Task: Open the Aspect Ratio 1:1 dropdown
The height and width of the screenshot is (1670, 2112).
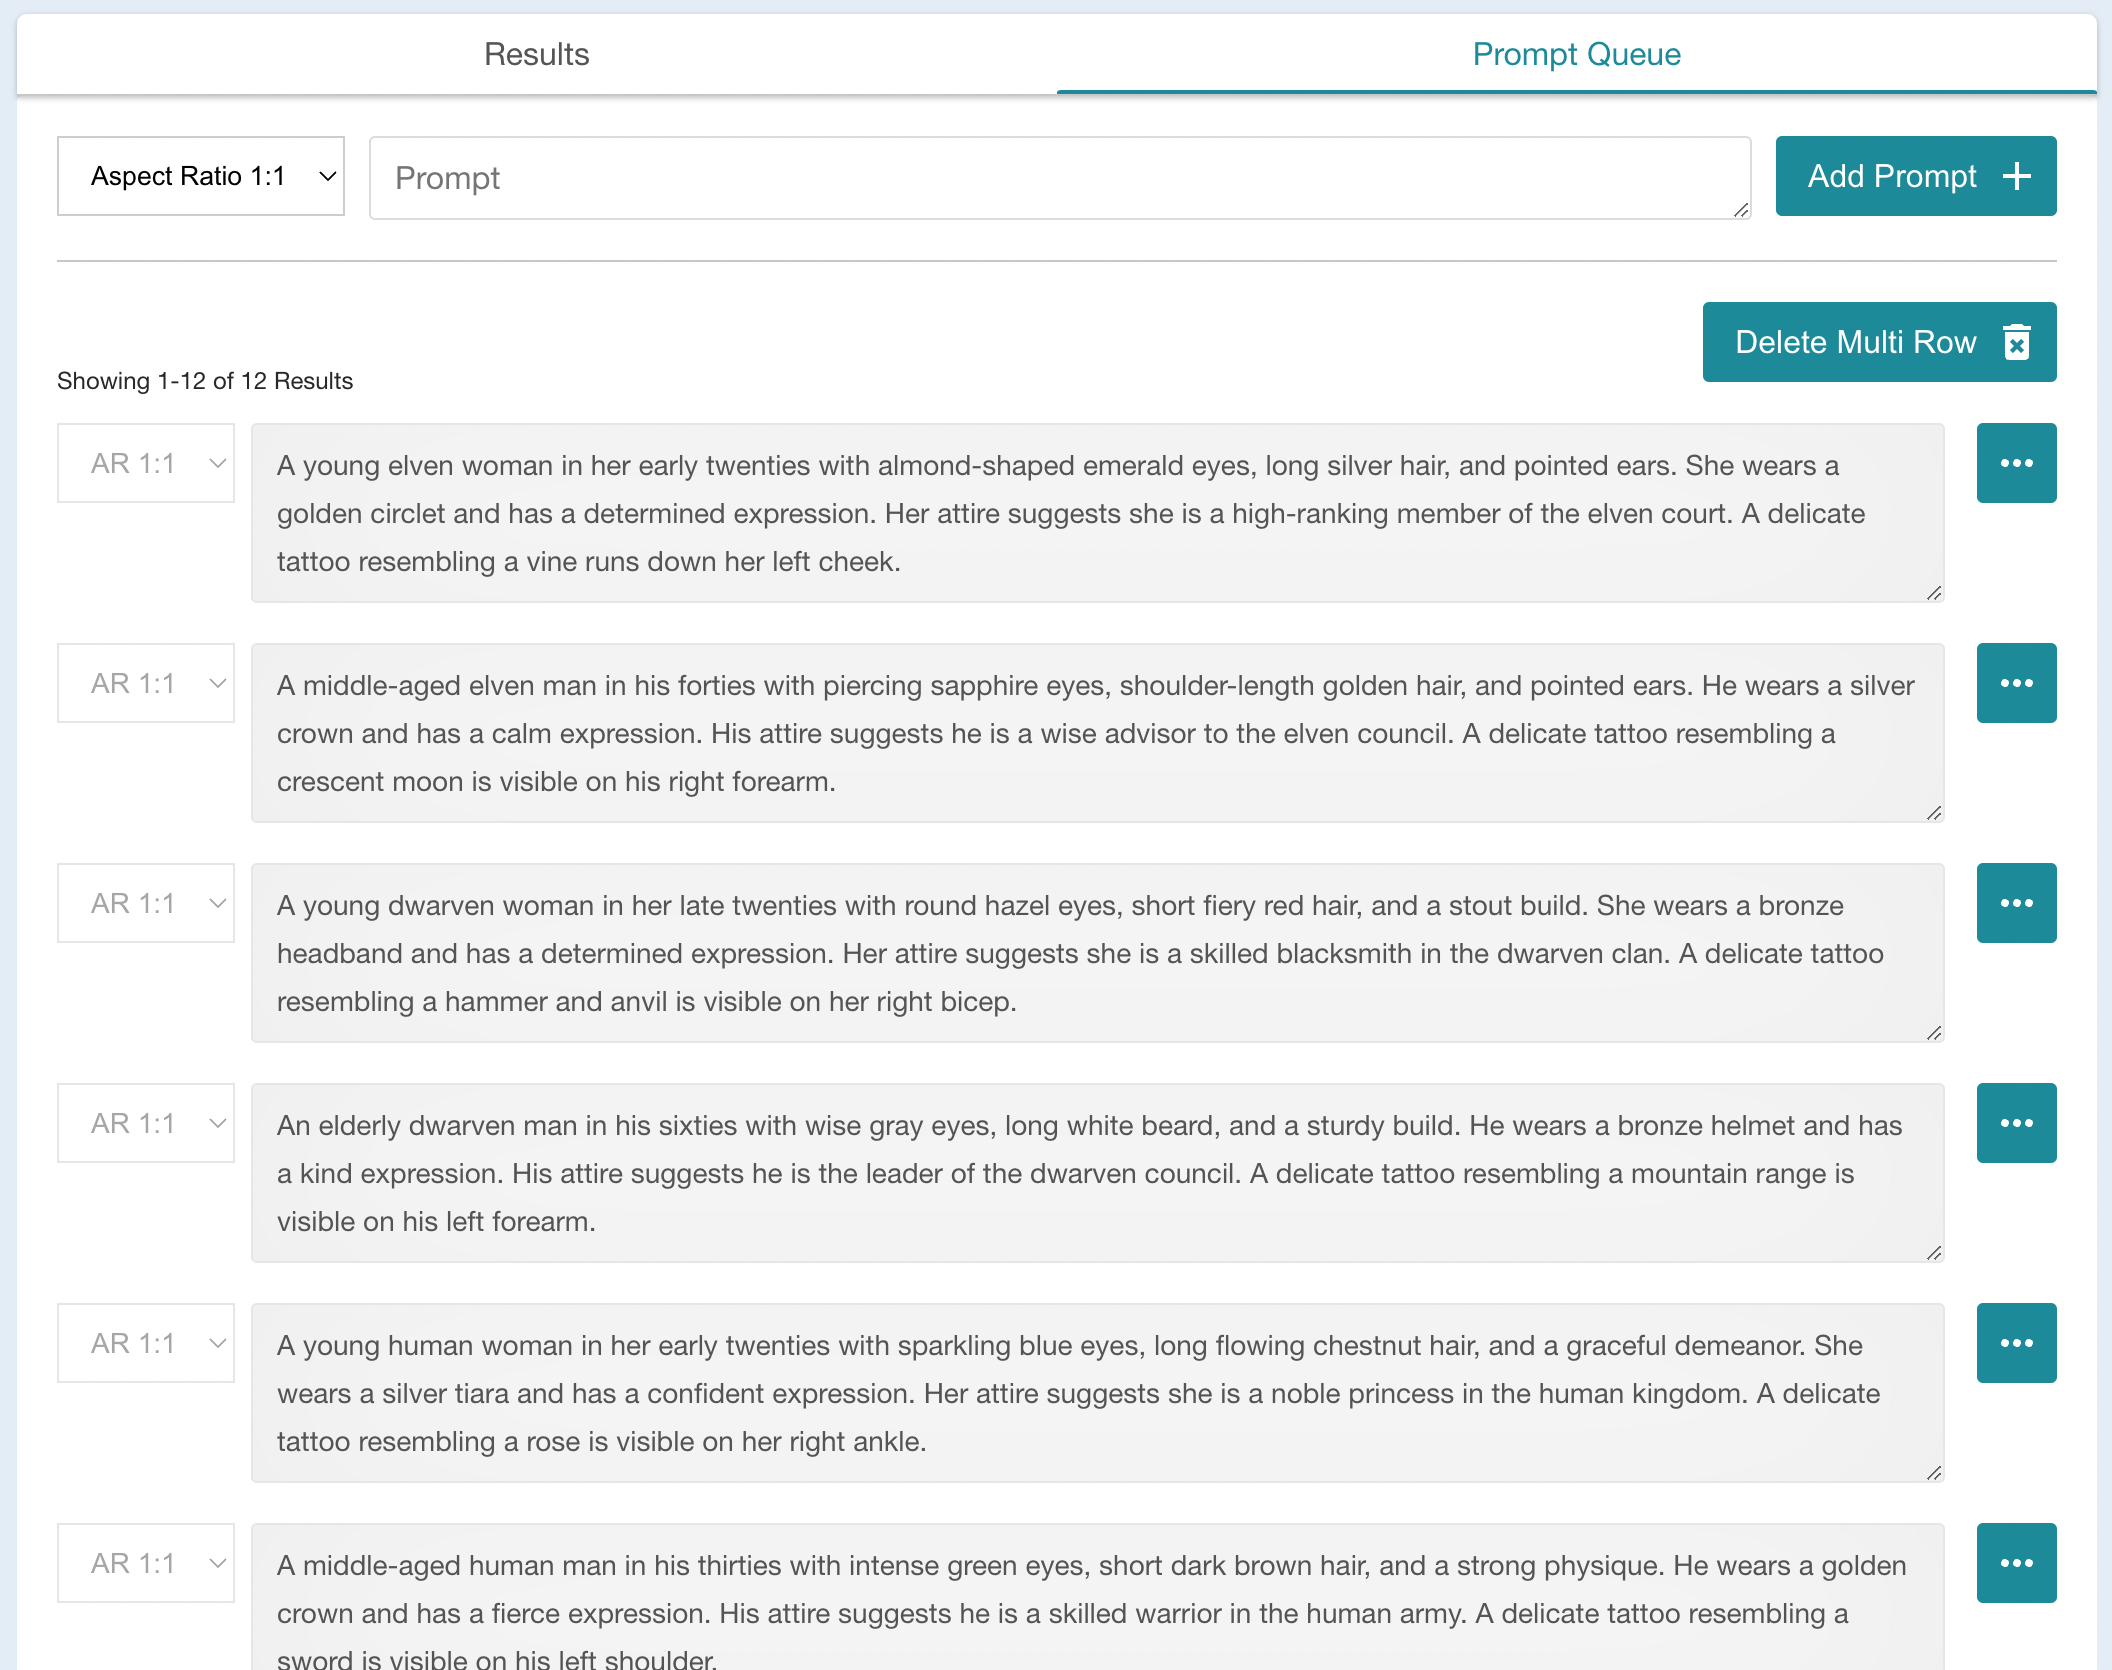Action: click(x=201, y=176)
